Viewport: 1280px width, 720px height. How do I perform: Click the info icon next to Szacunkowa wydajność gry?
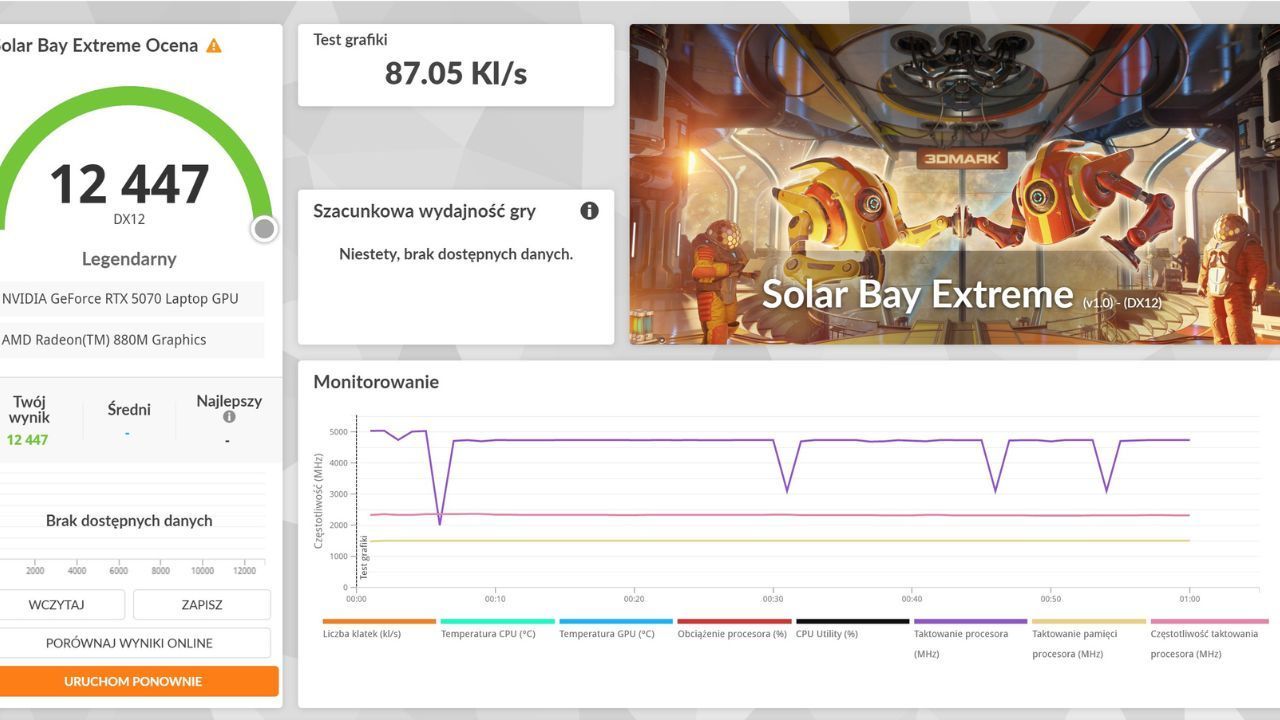pos(589,211)
